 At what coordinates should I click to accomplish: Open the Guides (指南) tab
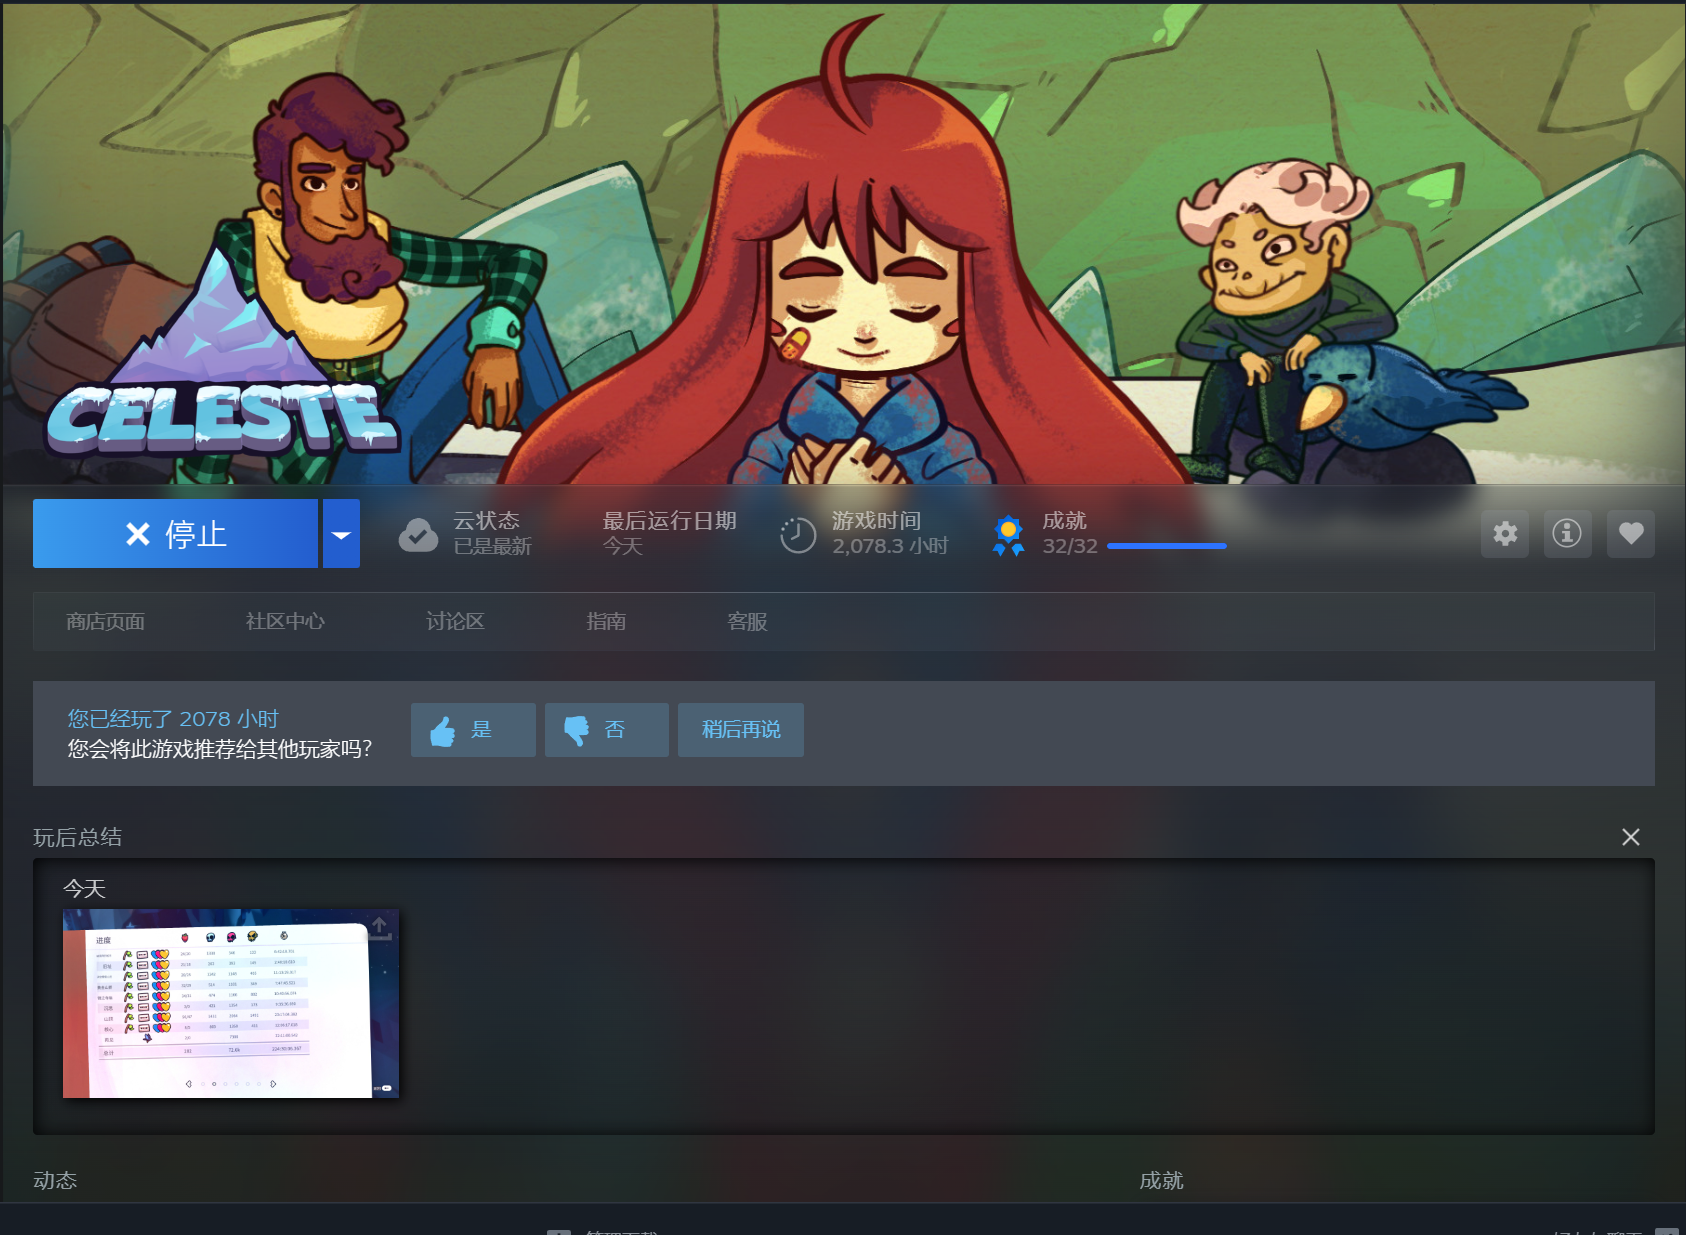click(606, 622)
